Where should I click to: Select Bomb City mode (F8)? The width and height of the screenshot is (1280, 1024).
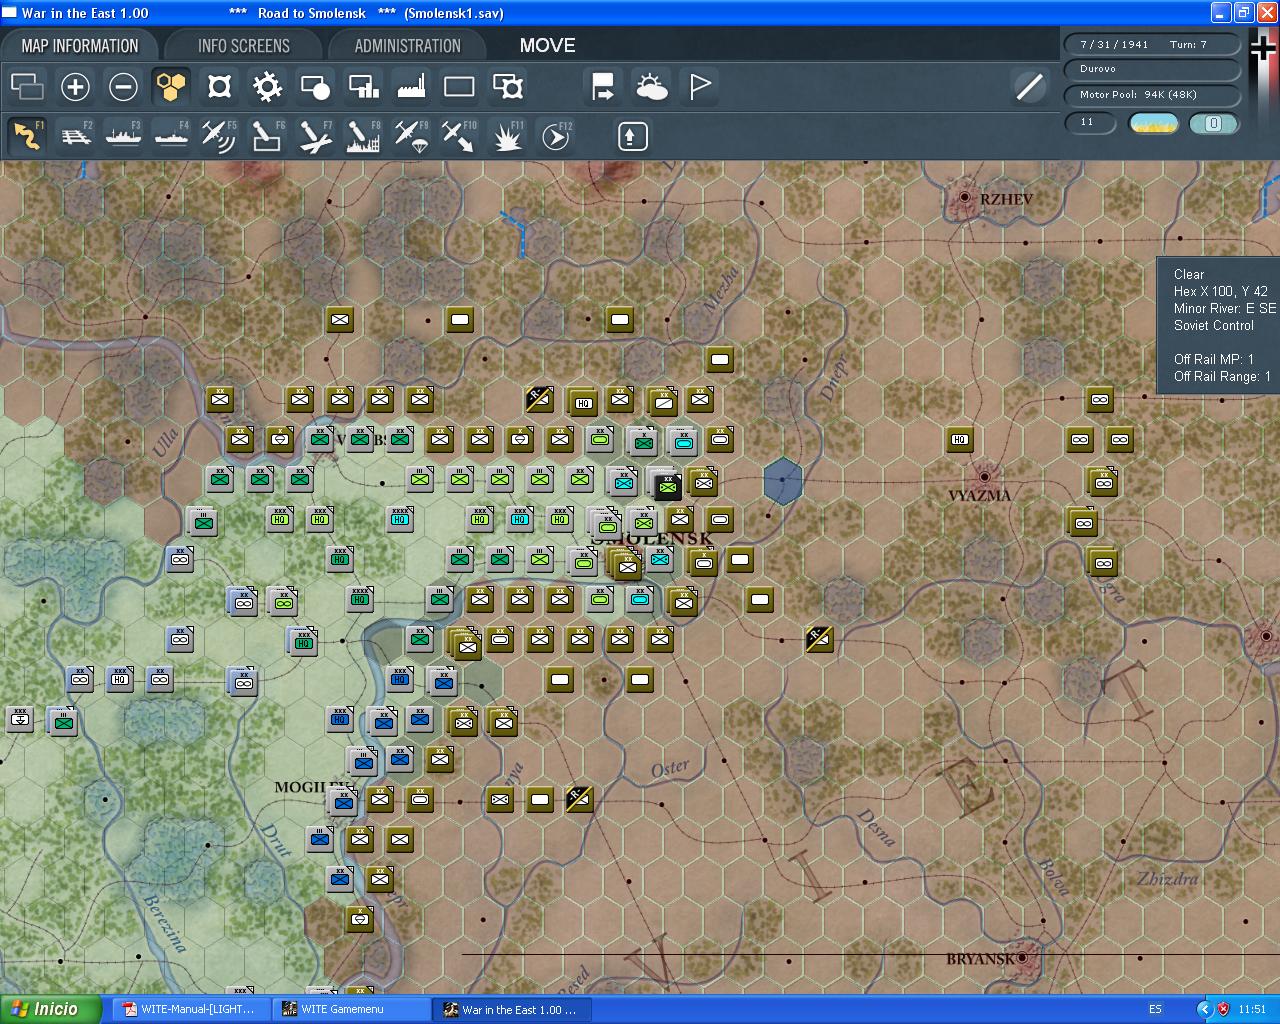(x=363, y=136)
